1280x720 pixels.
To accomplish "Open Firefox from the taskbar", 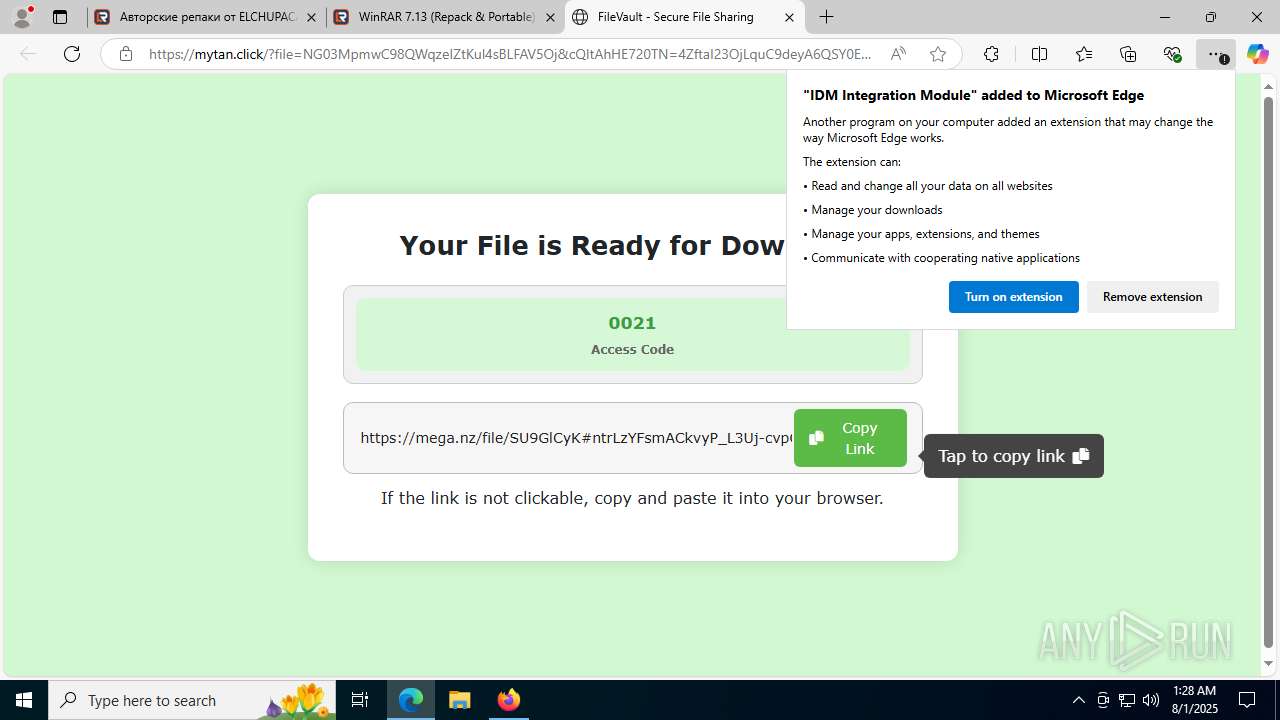I will click(x=508, y=700).
